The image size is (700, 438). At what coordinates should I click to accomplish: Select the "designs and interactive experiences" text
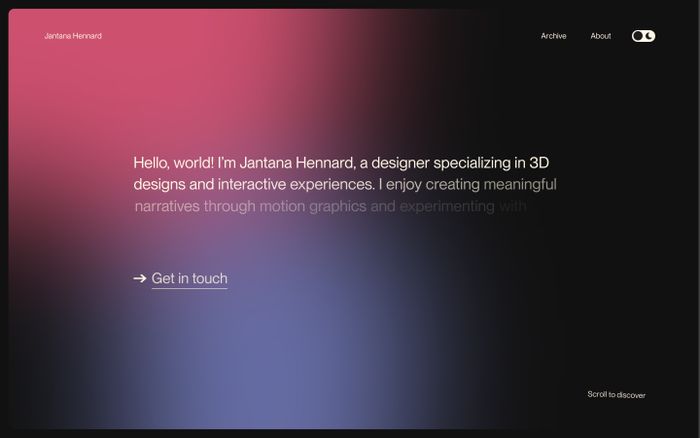point(254,185)
